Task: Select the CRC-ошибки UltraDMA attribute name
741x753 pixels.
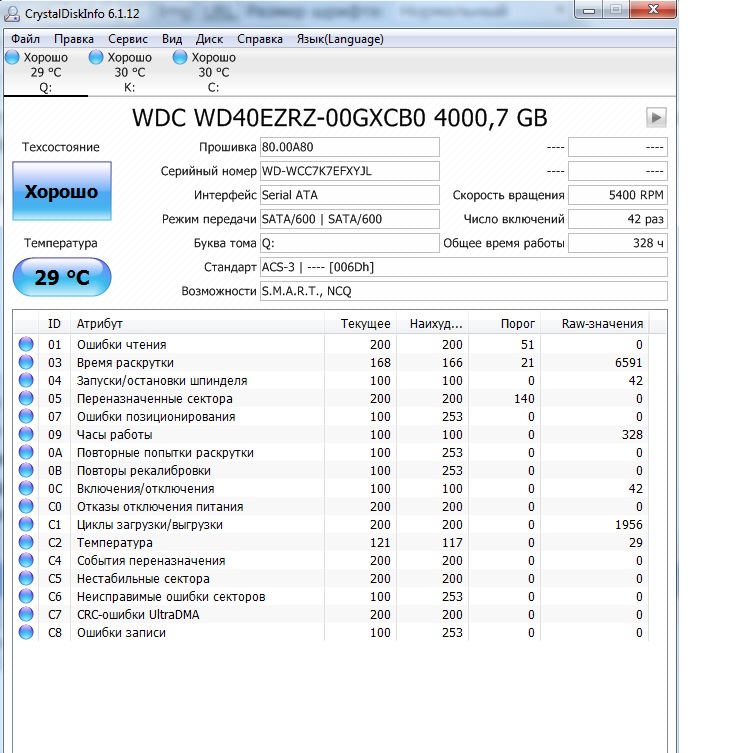Action: pyautogui.click(x=138, y=615)
